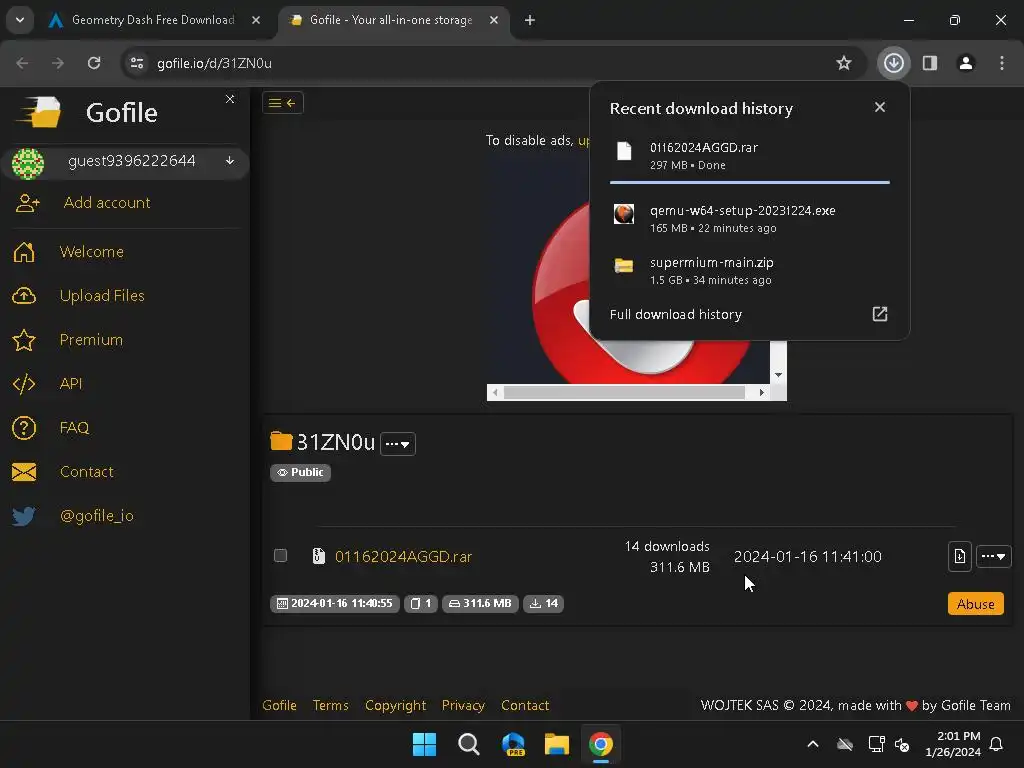The image size is (1024, 768).
Task: Click the Public visibility badge
Action: click(x=300, y=472)
